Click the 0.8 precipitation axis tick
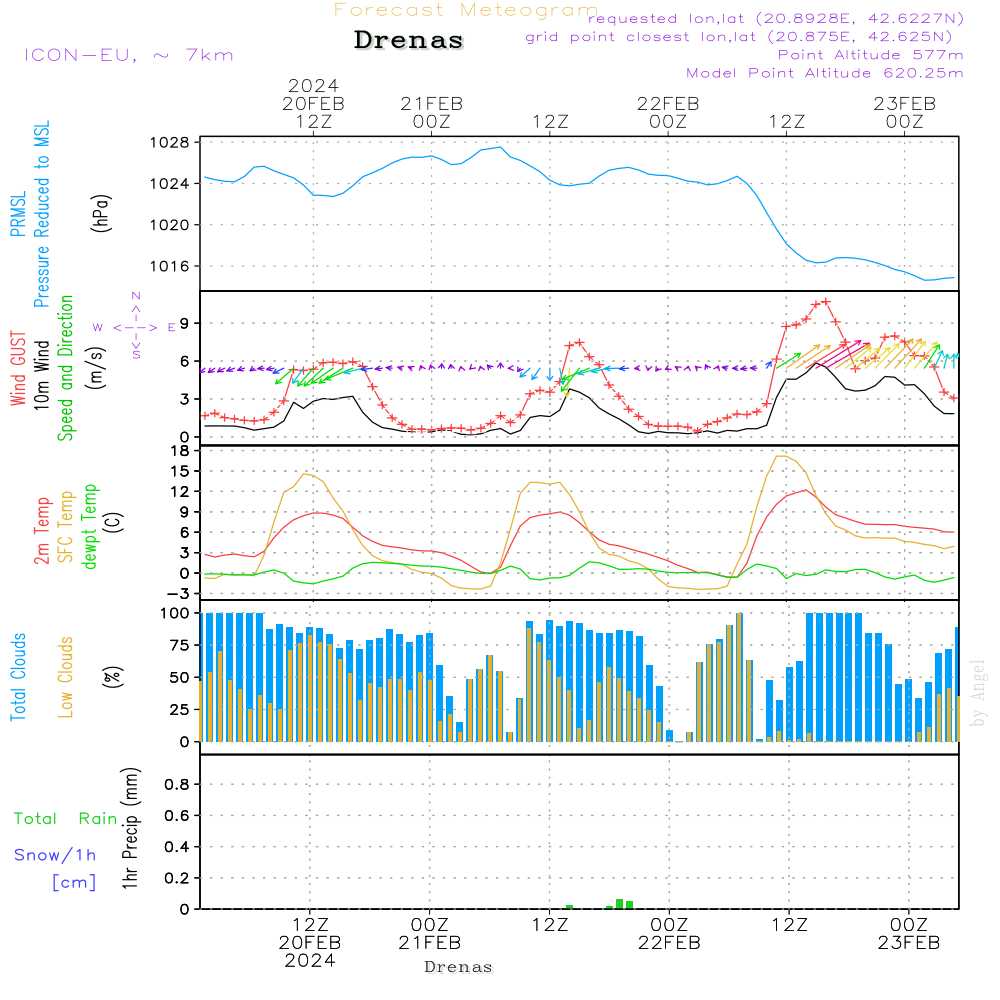The image size is (1000, 1000). tap(177, 784)
